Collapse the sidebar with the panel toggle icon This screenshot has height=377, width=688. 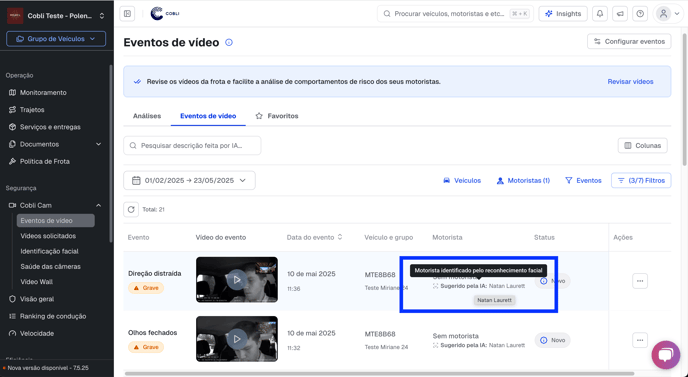tap(127, 14)
